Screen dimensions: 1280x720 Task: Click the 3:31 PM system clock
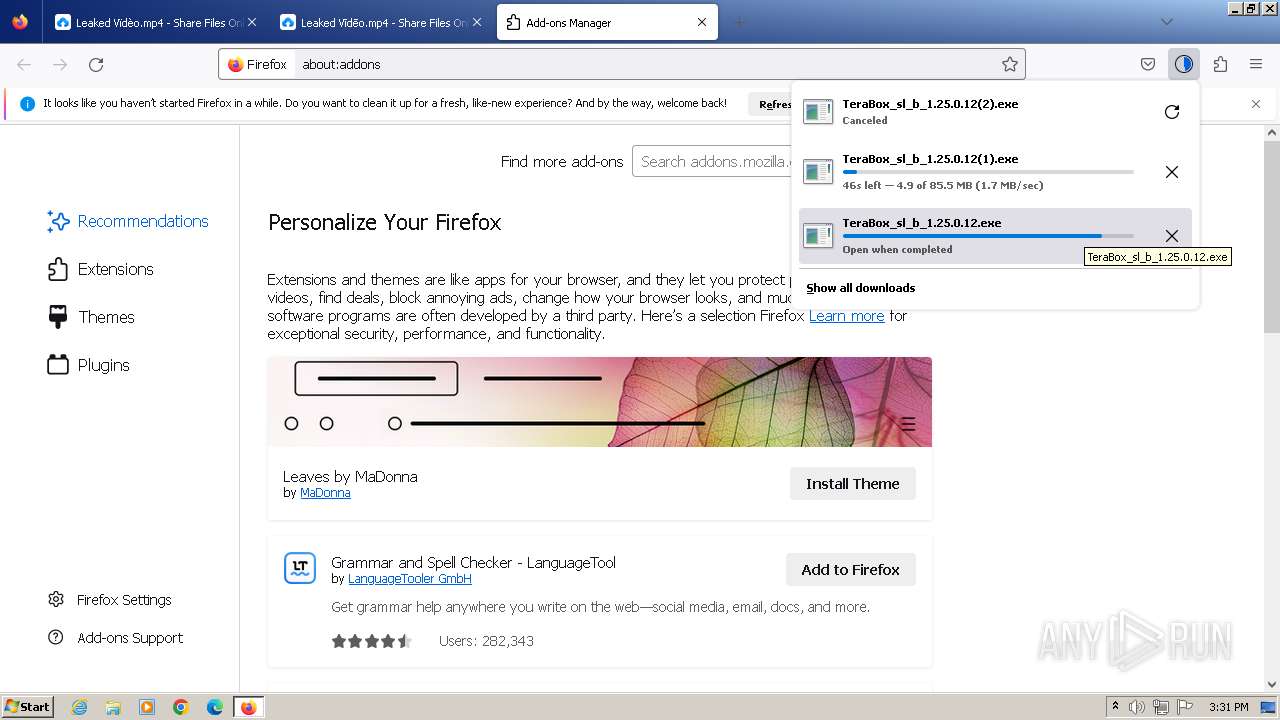tap(1228, 707)
